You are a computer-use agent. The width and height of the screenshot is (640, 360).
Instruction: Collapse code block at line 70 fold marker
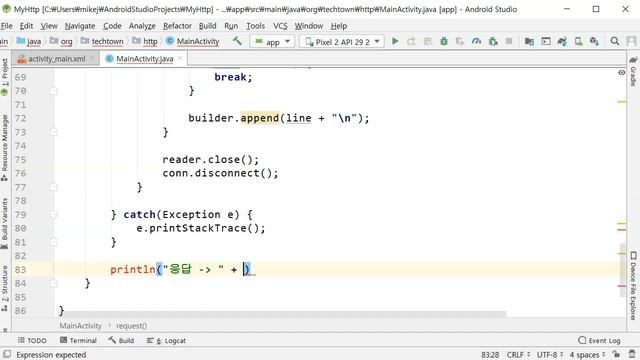tap(53, 91)
